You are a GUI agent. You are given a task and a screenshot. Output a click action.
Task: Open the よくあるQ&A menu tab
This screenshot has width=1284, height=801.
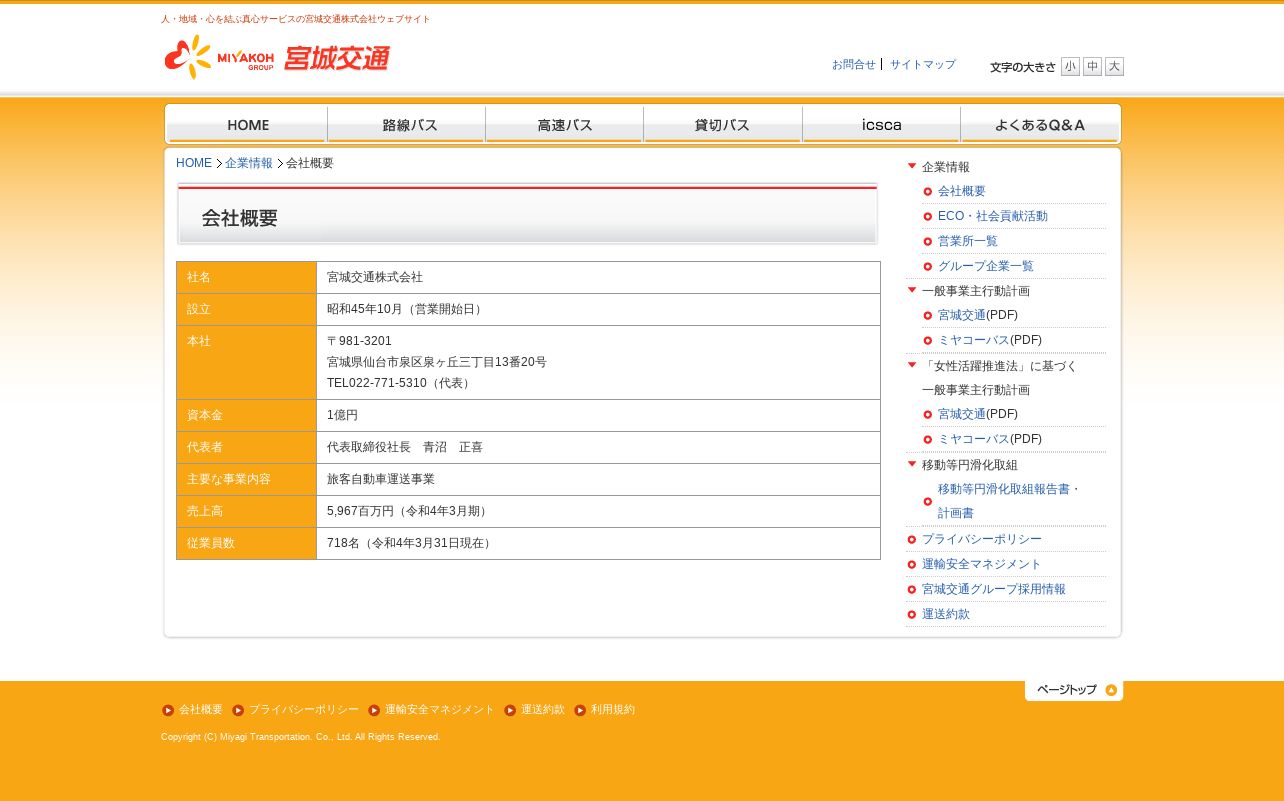tap(1040, 124)
